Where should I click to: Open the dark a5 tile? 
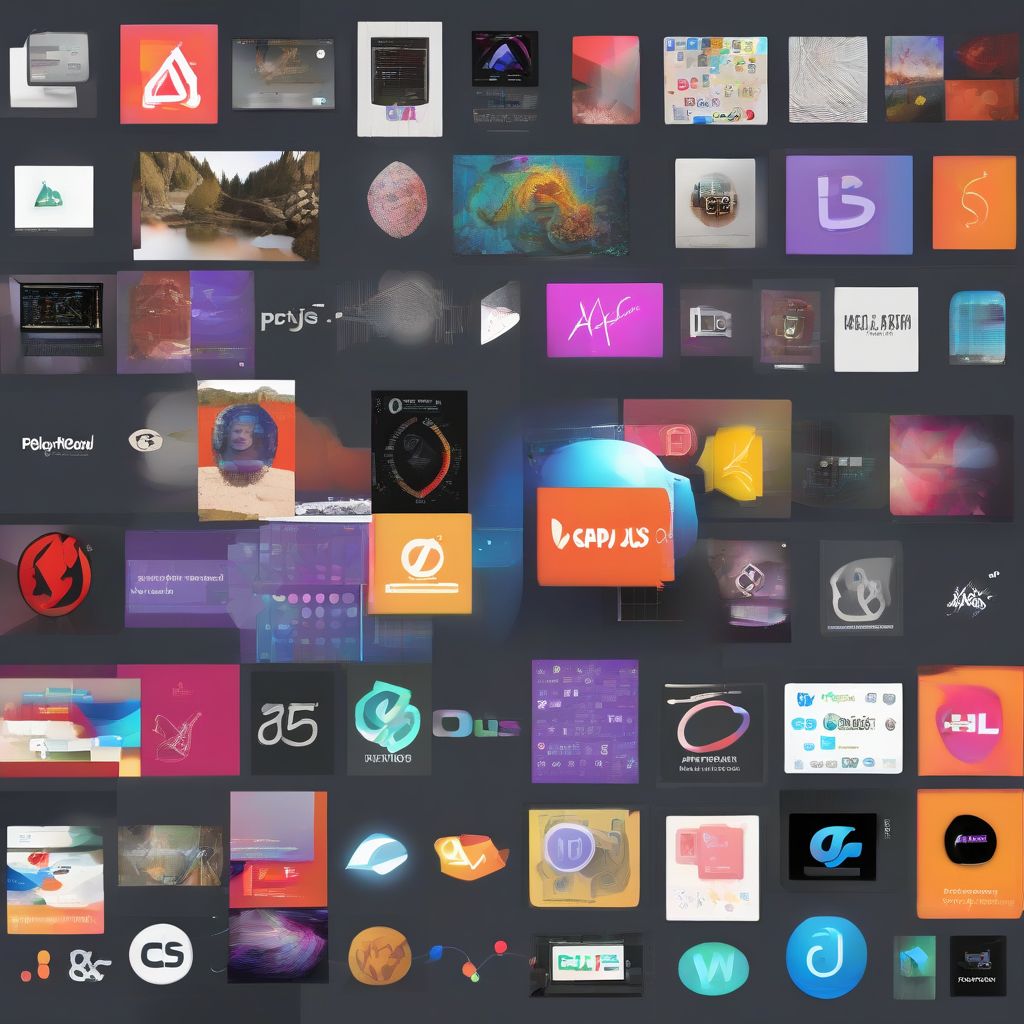292,722
